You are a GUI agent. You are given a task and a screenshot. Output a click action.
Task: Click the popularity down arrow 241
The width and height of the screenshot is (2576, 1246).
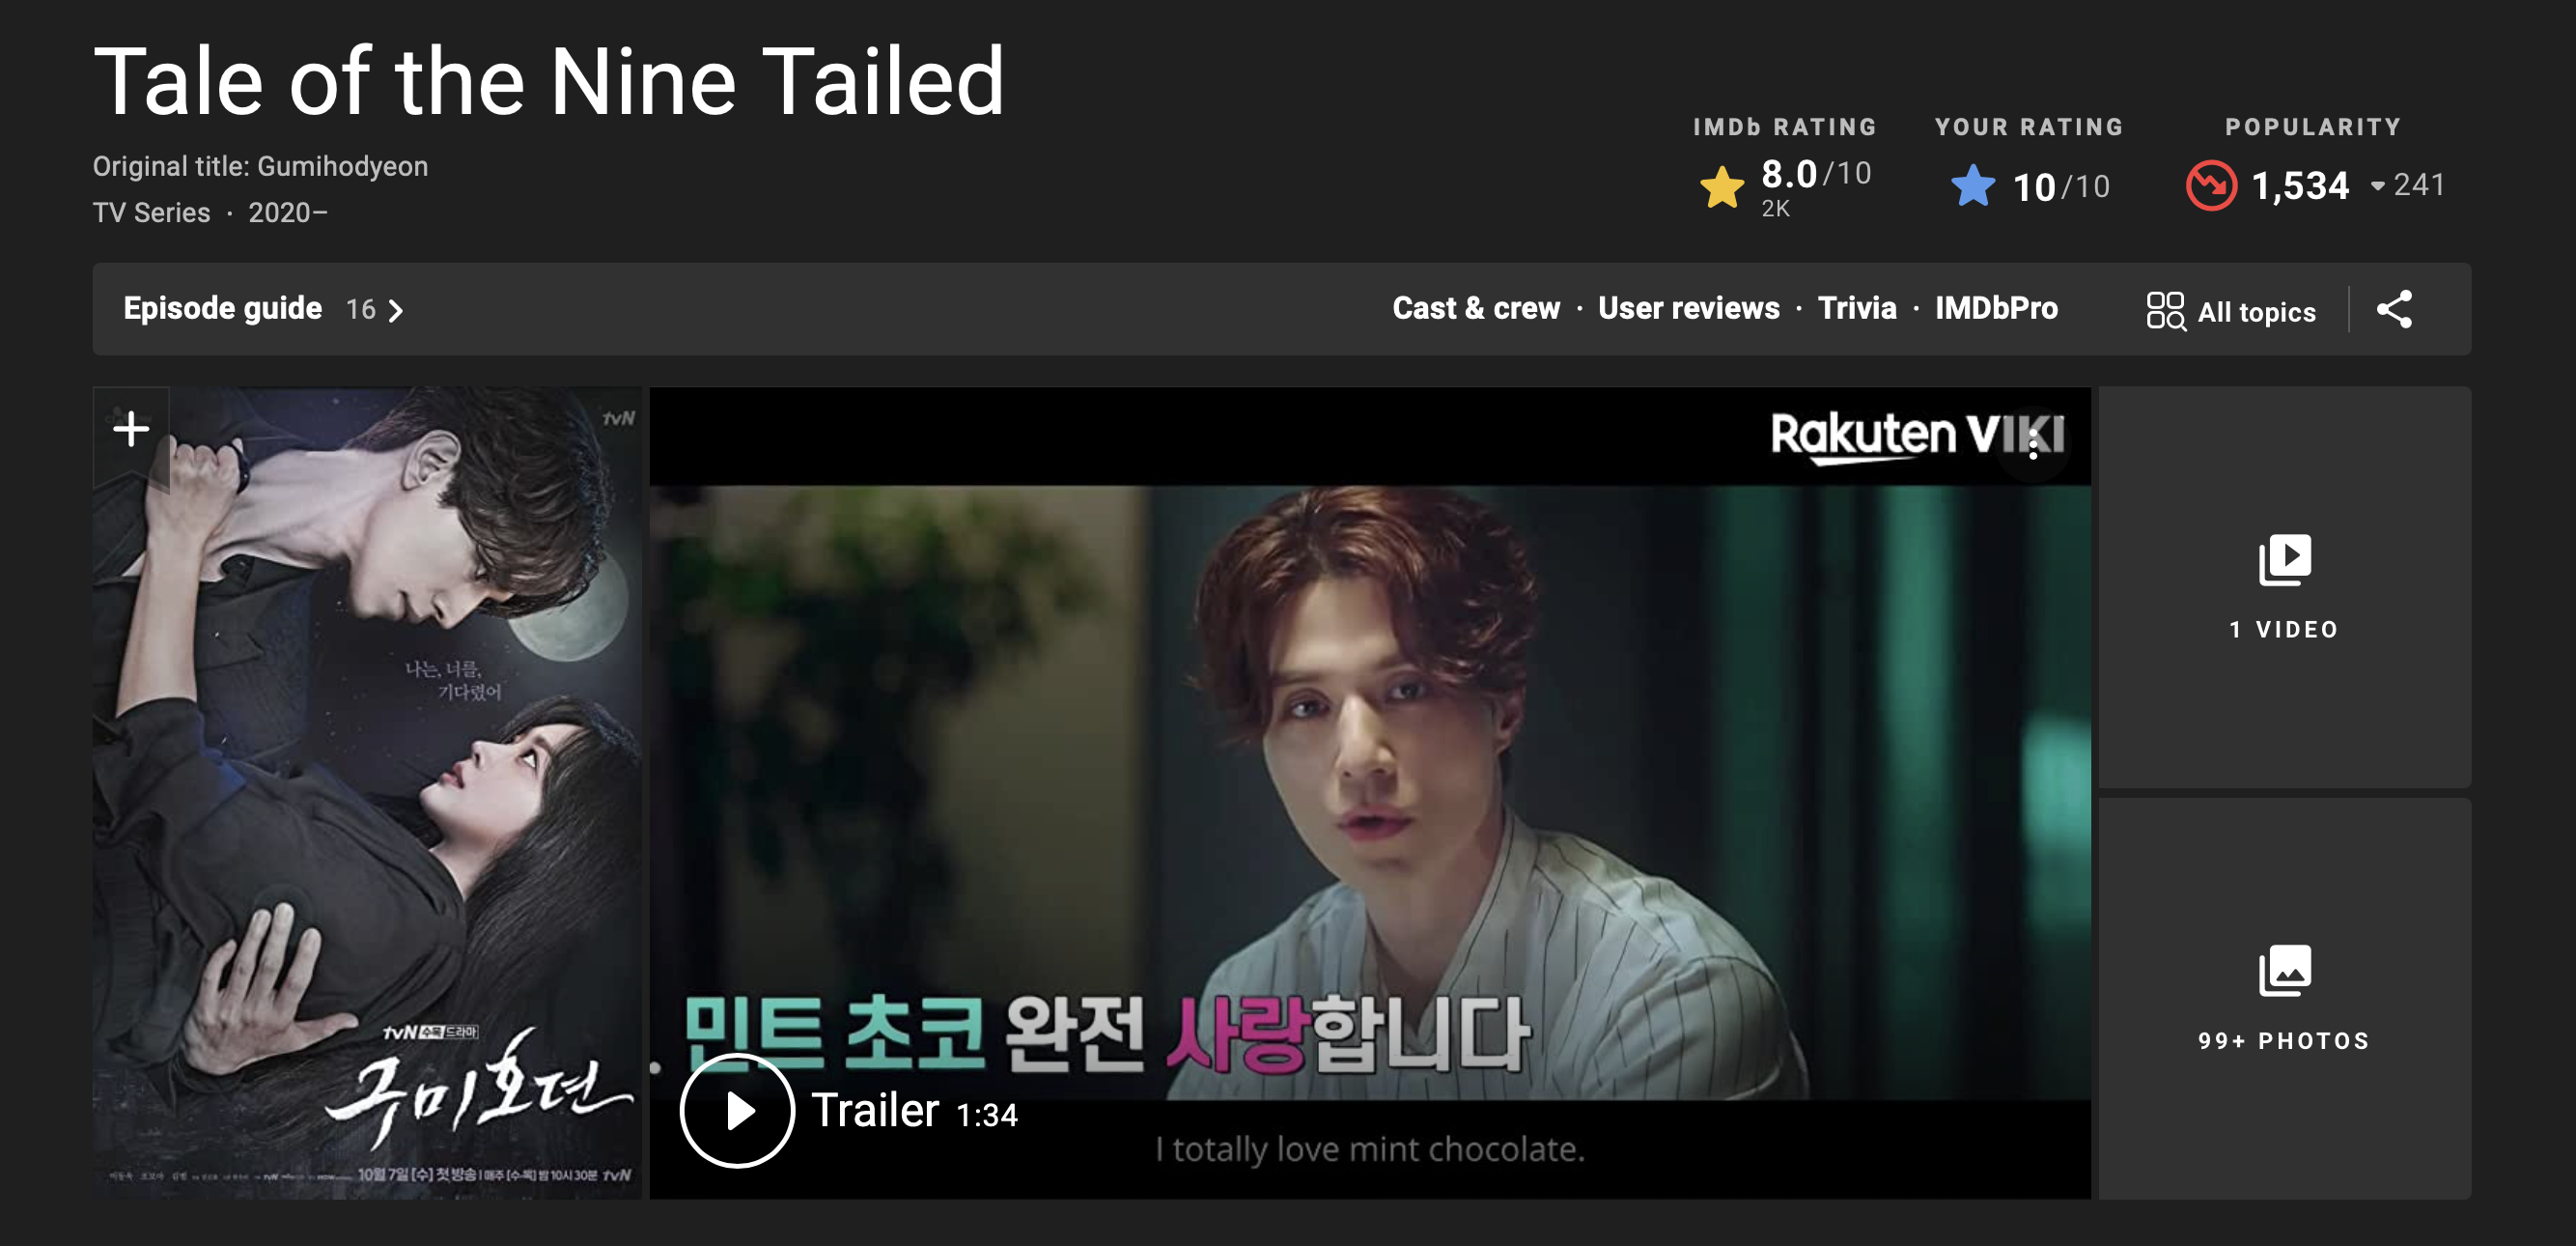pyautogui.click(x=2407, y=185)
